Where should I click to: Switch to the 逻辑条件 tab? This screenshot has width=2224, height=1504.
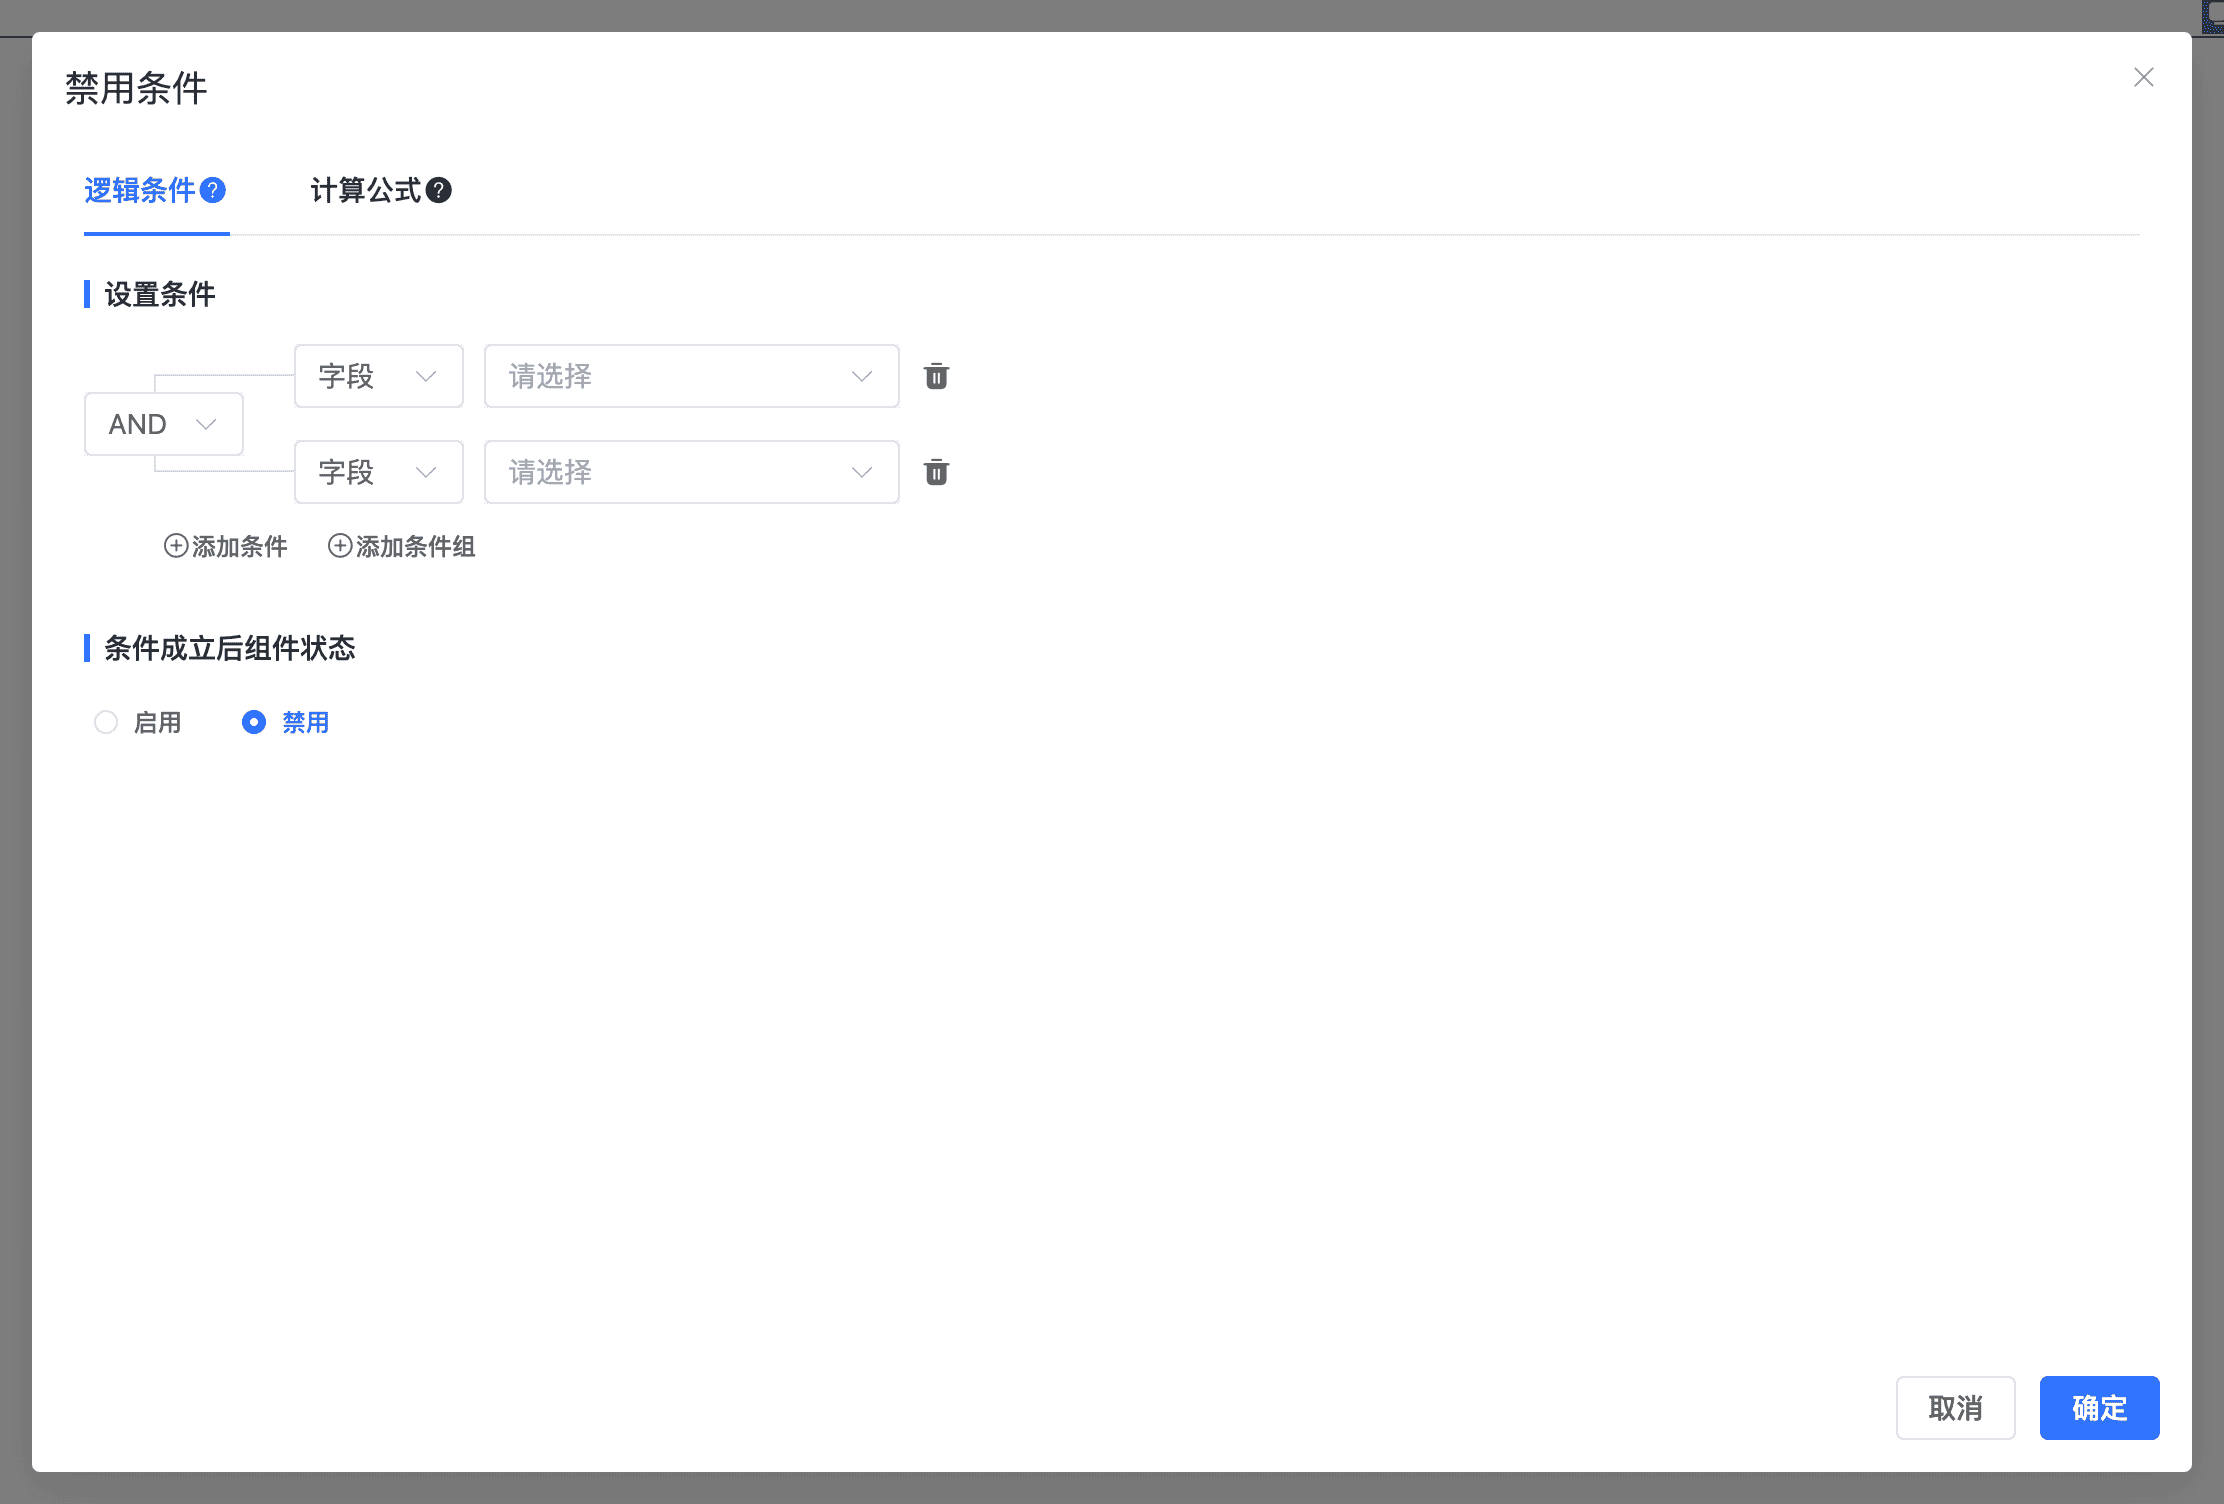(140, 190)
